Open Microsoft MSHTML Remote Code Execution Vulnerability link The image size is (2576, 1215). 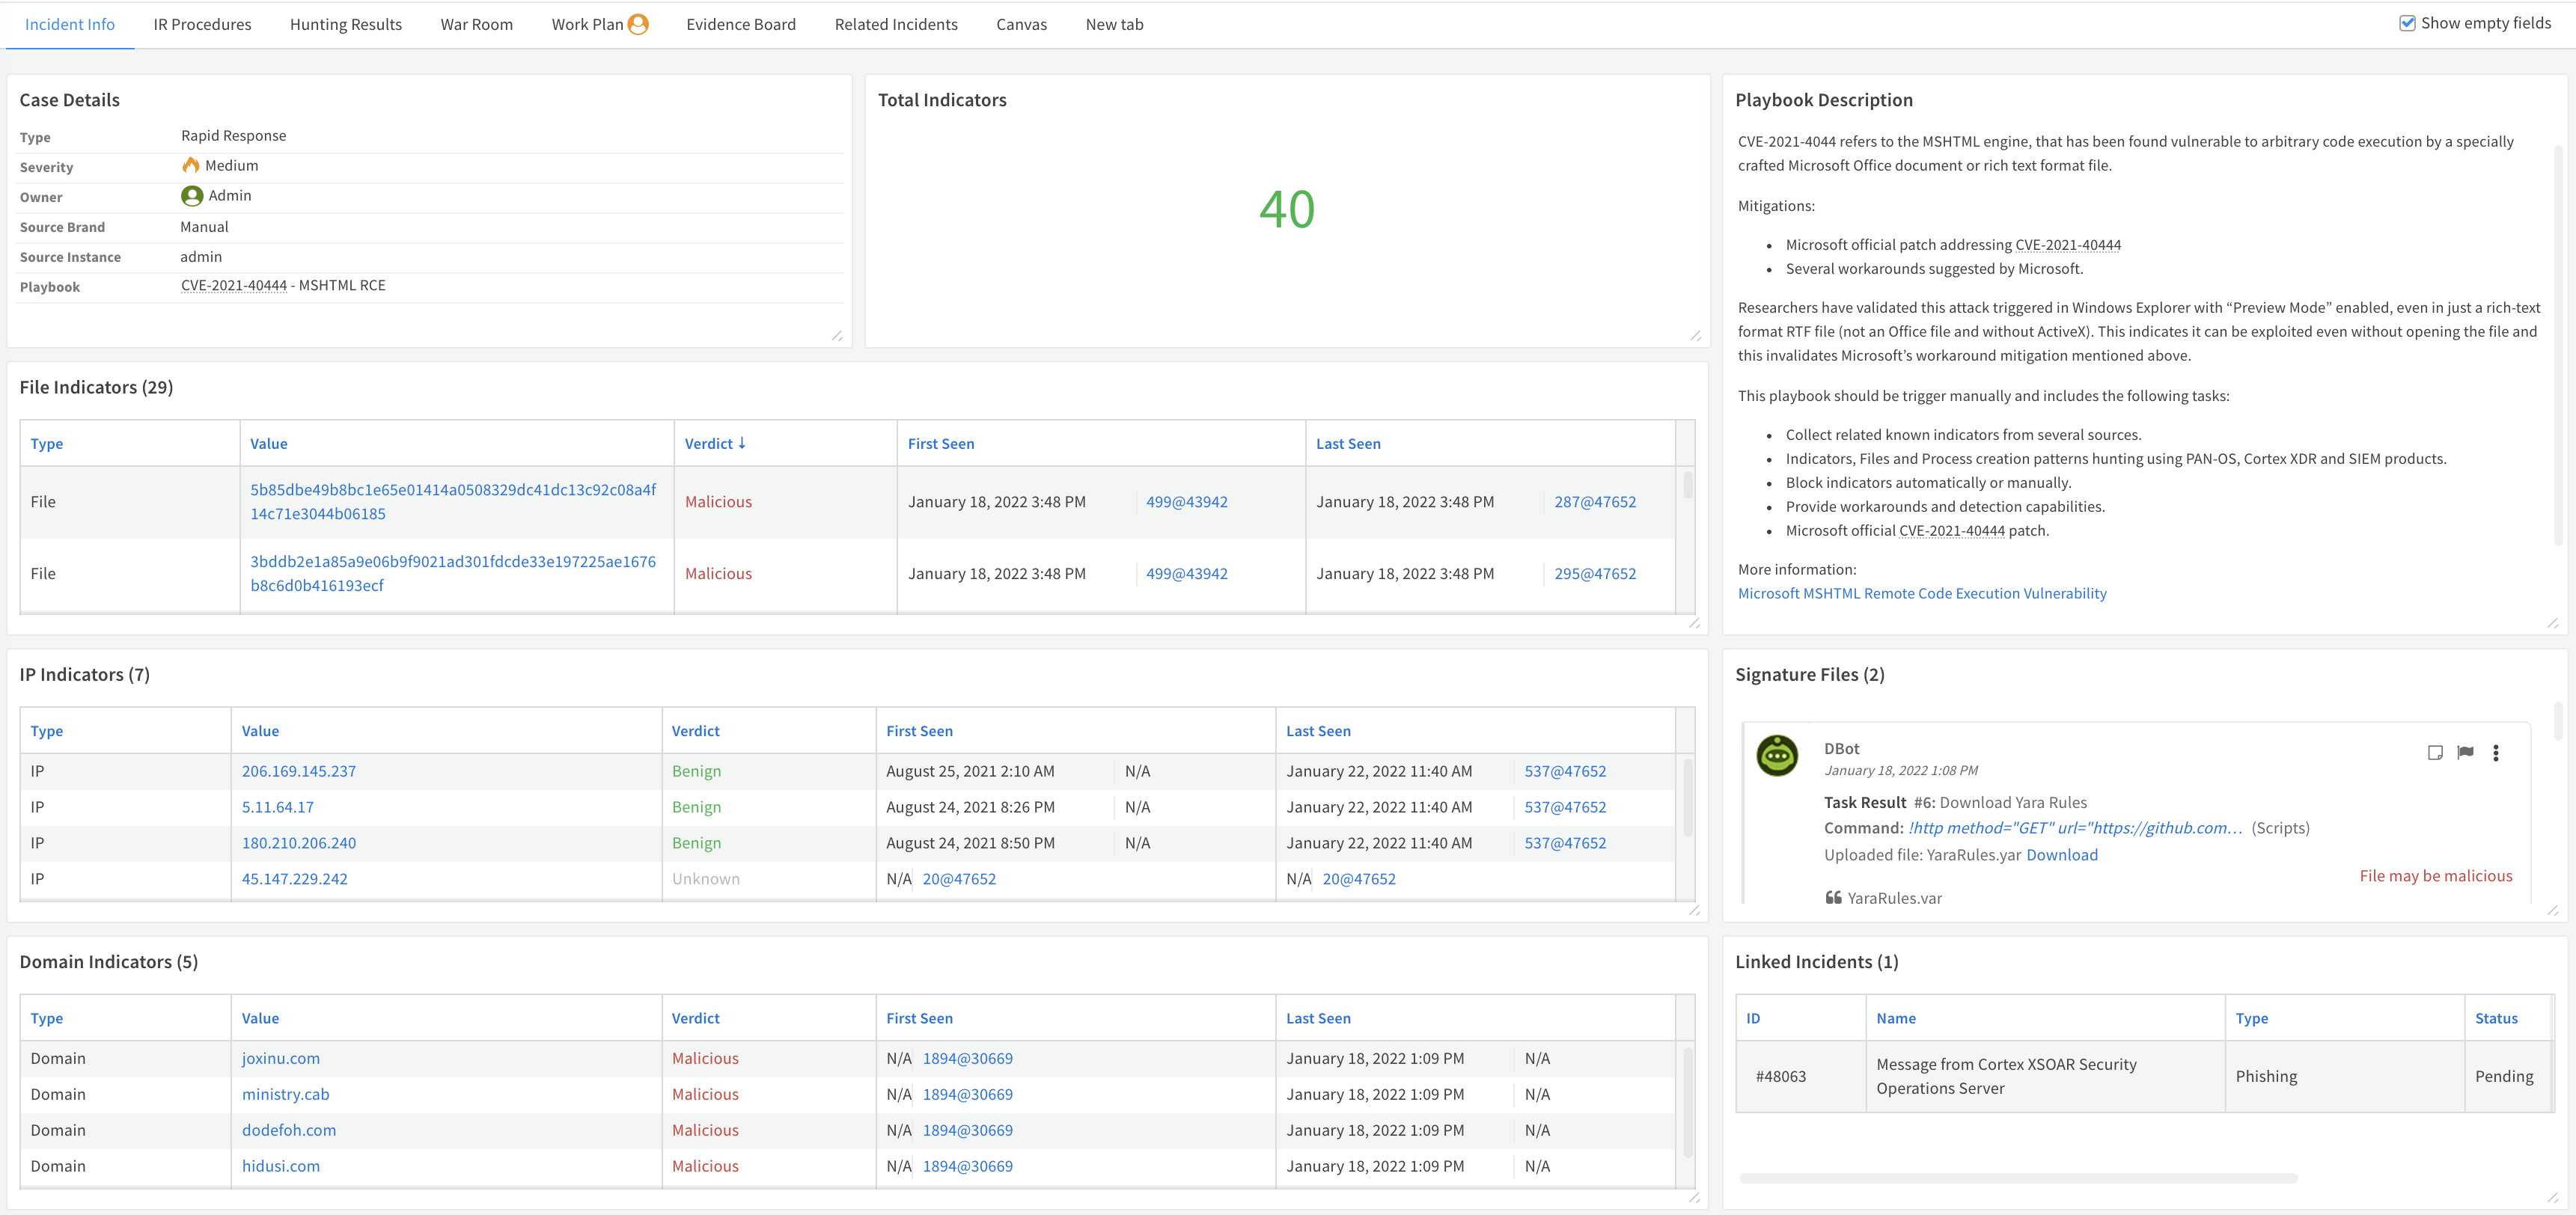tap(1921, 594)
